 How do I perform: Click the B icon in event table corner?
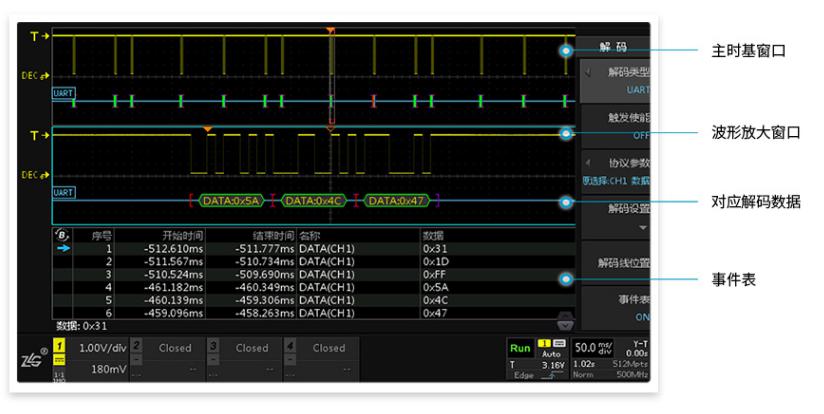[x=62, y=235]
